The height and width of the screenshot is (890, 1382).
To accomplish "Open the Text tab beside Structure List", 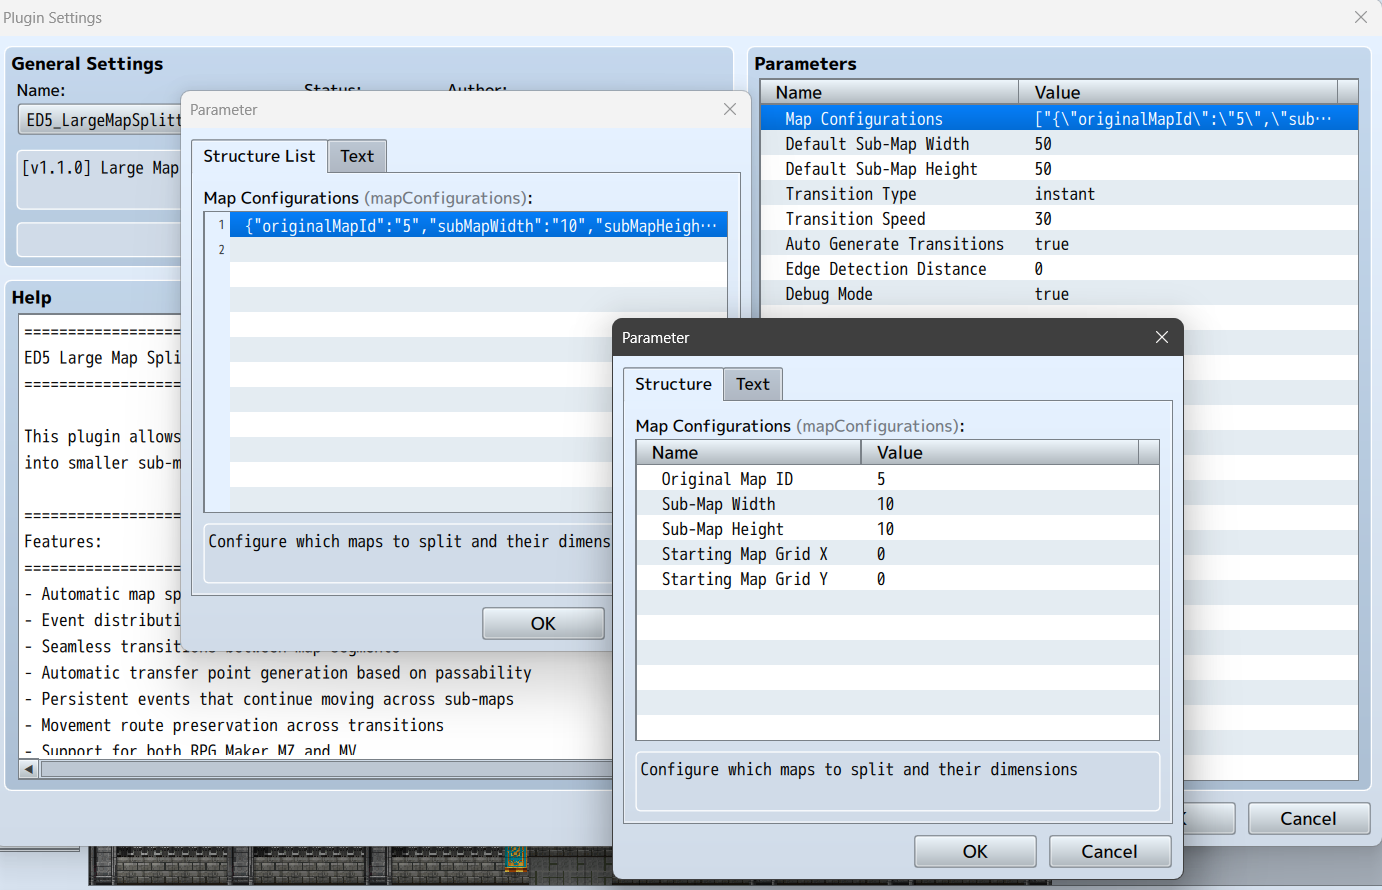I will [x=356, y=156].
